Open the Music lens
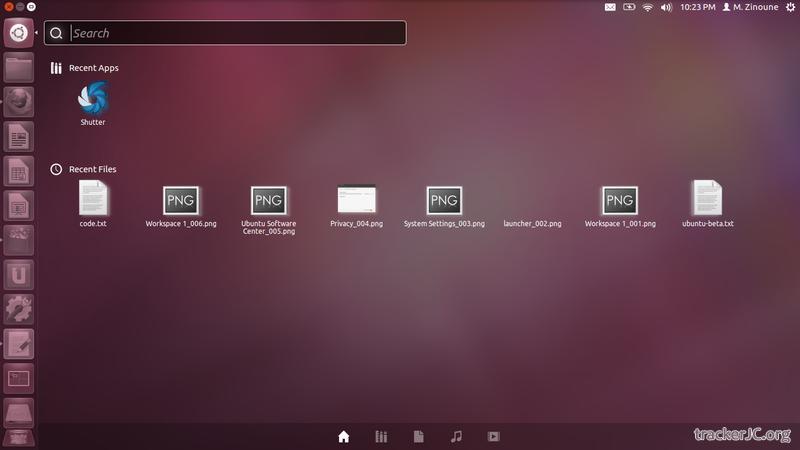Viewport: 800px width, 450px height. (456, 437)
